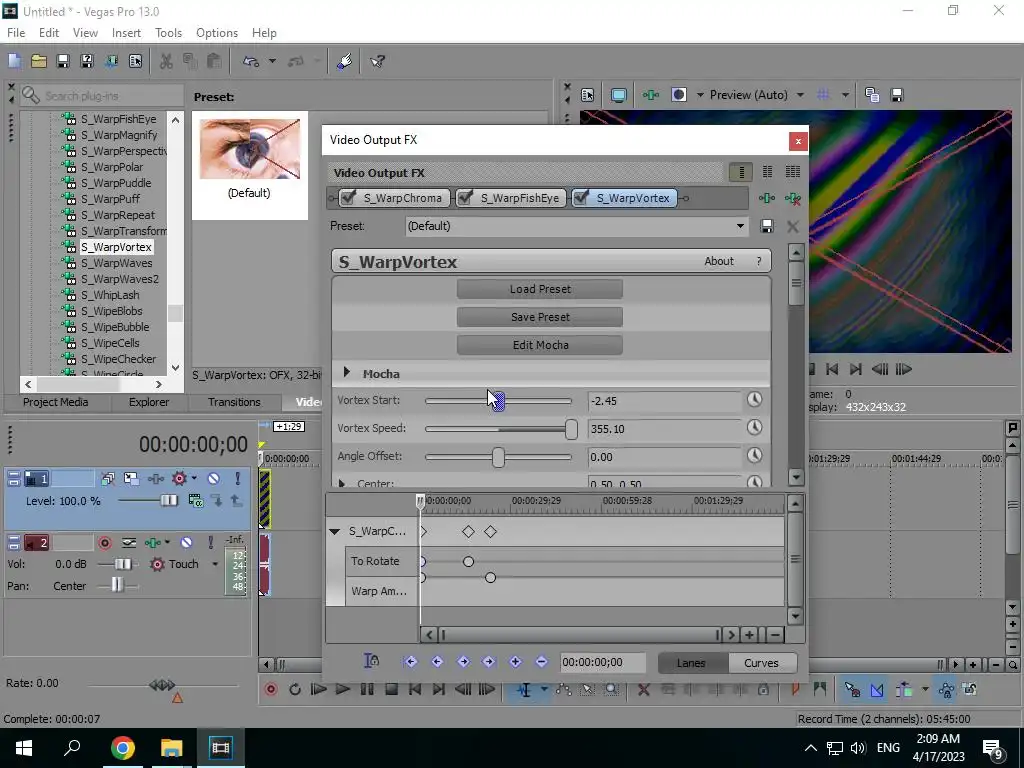This screenshot has height=768, width=1024.
Task: Open the File menu
Action: coord(16,33)
